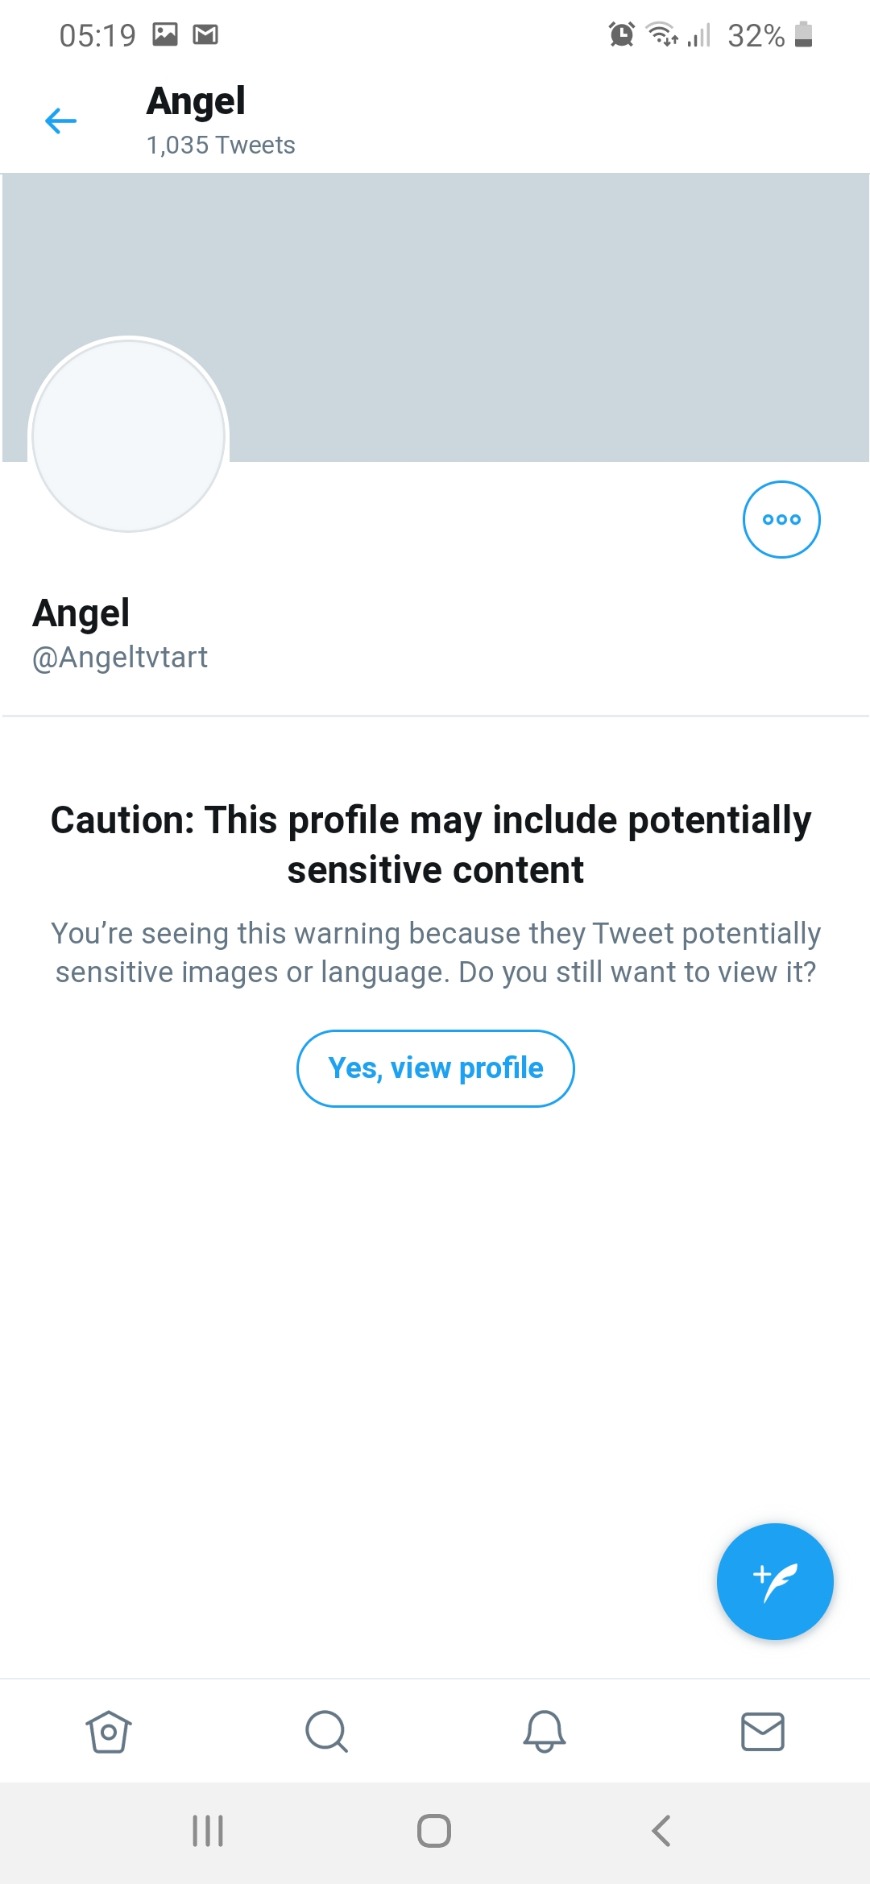Open the Search tab
This screenshot has height=1884, width=870.
326,1731
